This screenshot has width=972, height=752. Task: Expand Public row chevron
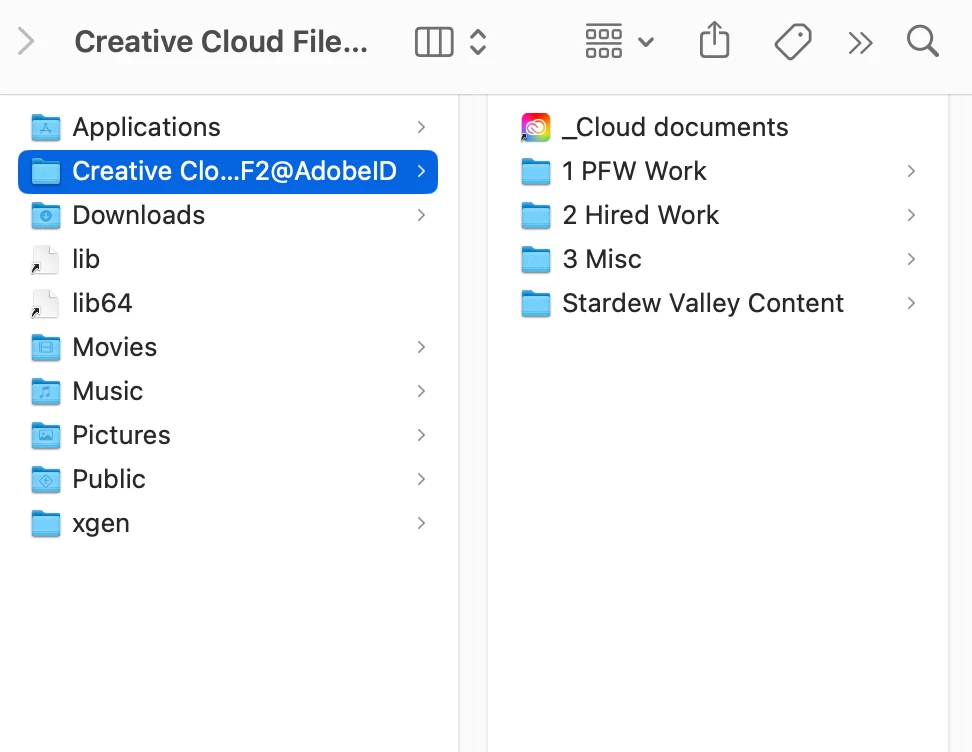(422, 479)
